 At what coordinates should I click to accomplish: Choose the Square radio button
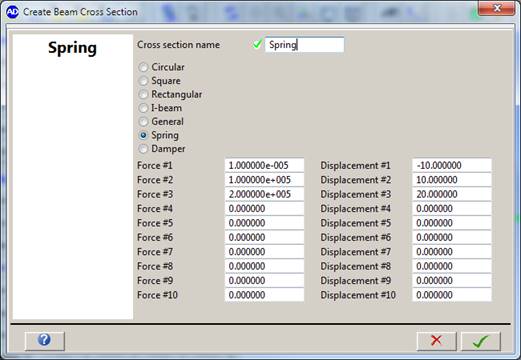(143, 81)
